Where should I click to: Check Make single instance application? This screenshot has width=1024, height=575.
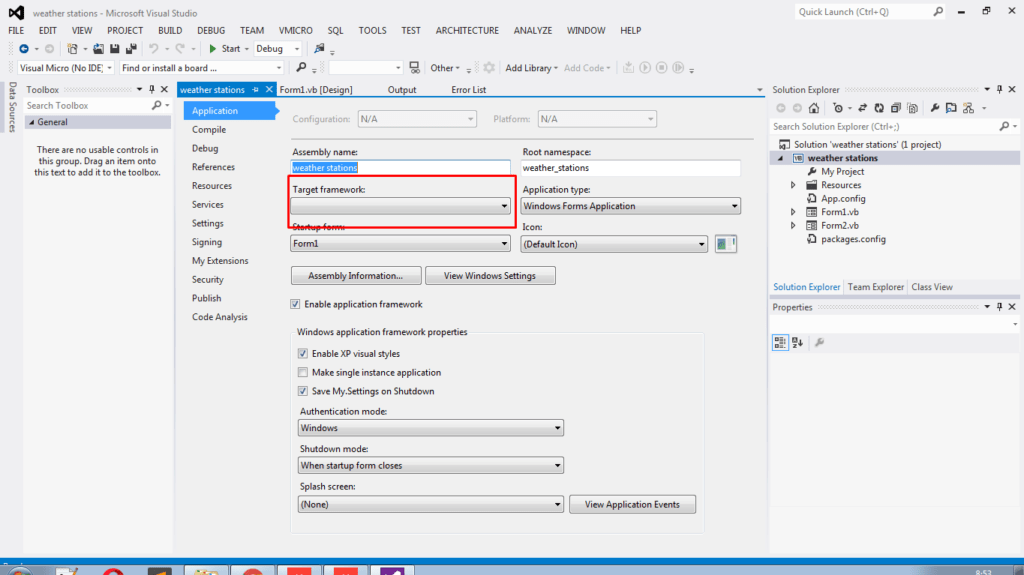(303, 372)
